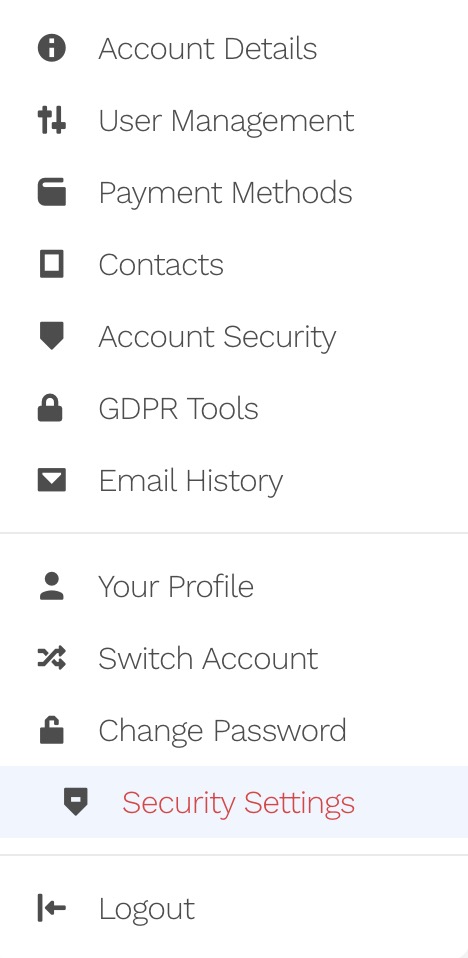Click the wallet icon next to Payment Methods

tap(51, 192)
